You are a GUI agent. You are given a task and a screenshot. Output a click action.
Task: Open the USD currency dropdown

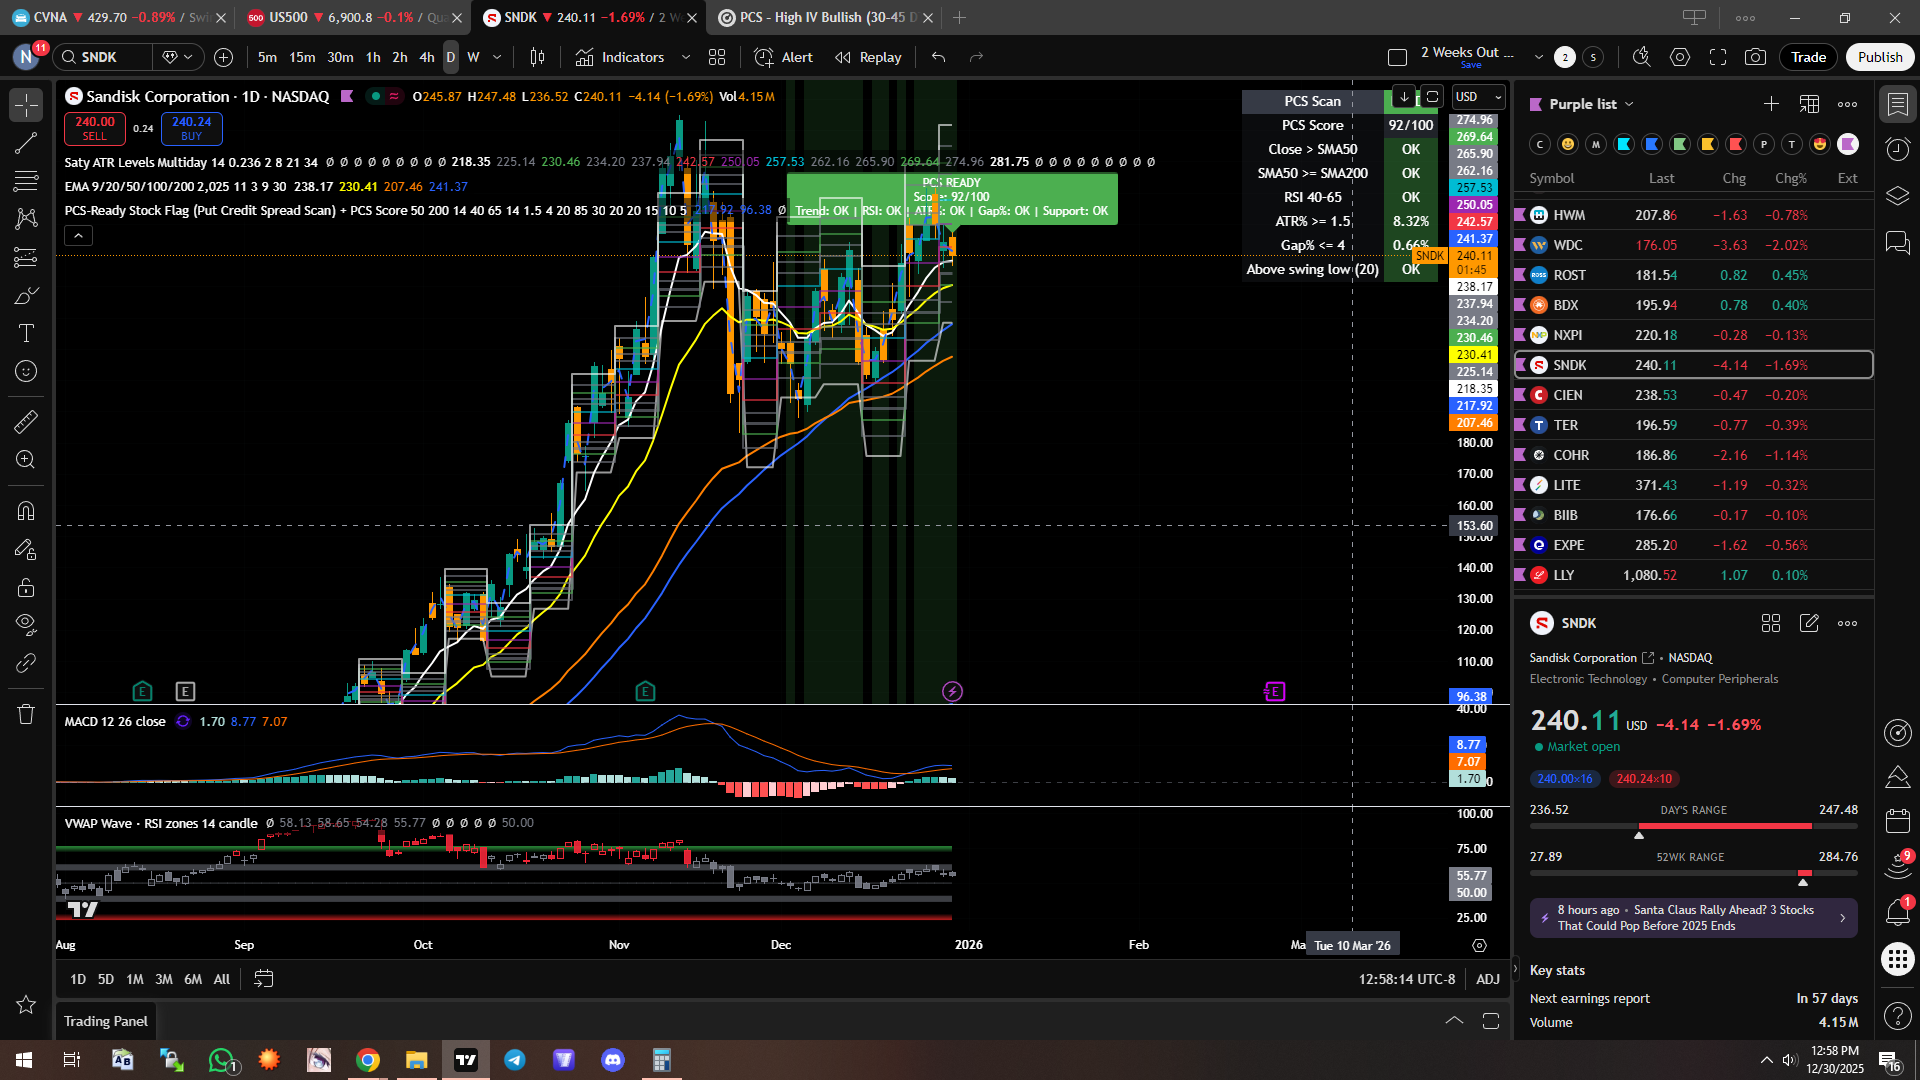point(1479,97)
